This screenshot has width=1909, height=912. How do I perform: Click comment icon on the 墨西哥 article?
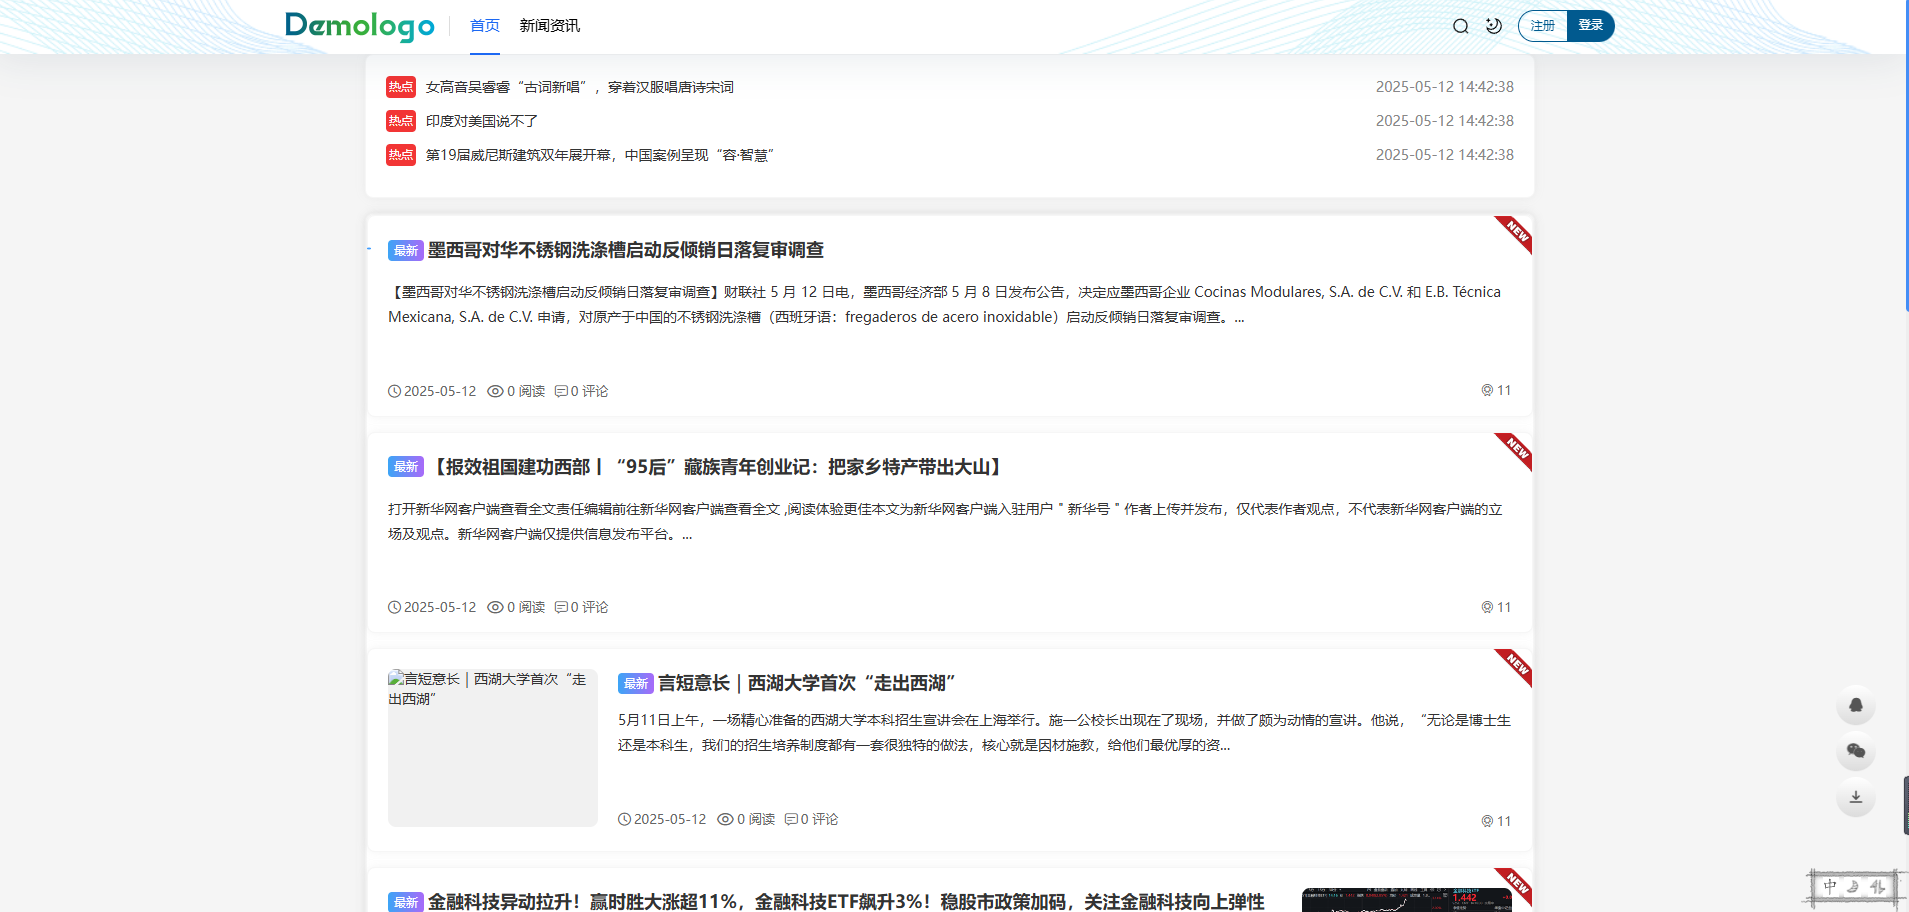561,391
